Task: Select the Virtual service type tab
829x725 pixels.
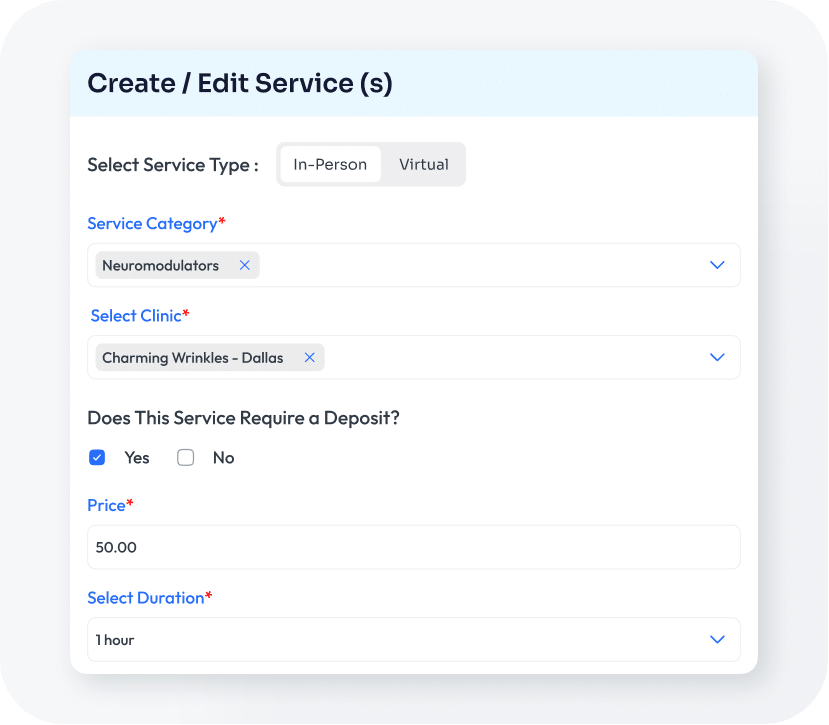Action: (424, 165)
